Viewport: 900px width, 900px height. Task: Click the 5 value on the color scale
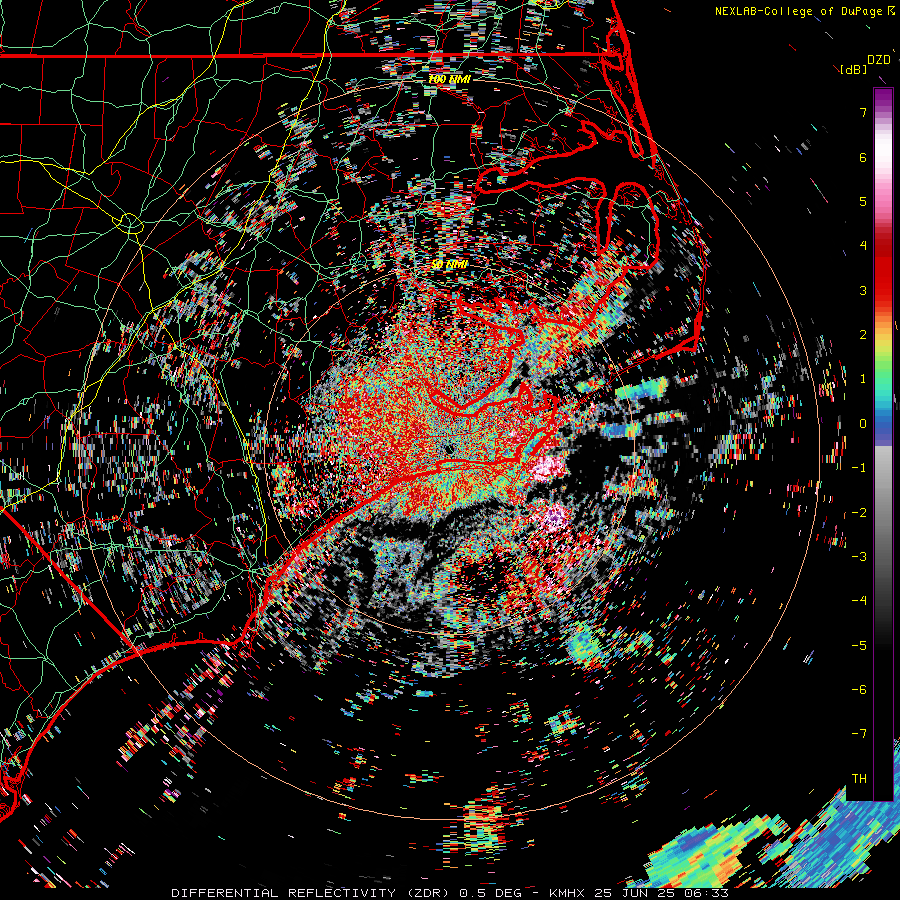[863, 201]
